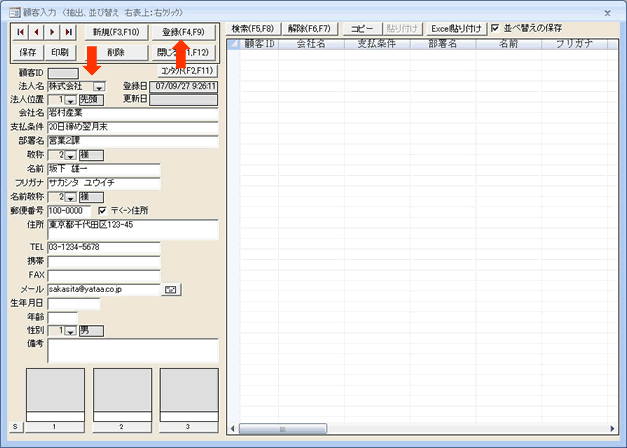Click the 住所 text area
The image size is (627, 448).
point(133,229)
